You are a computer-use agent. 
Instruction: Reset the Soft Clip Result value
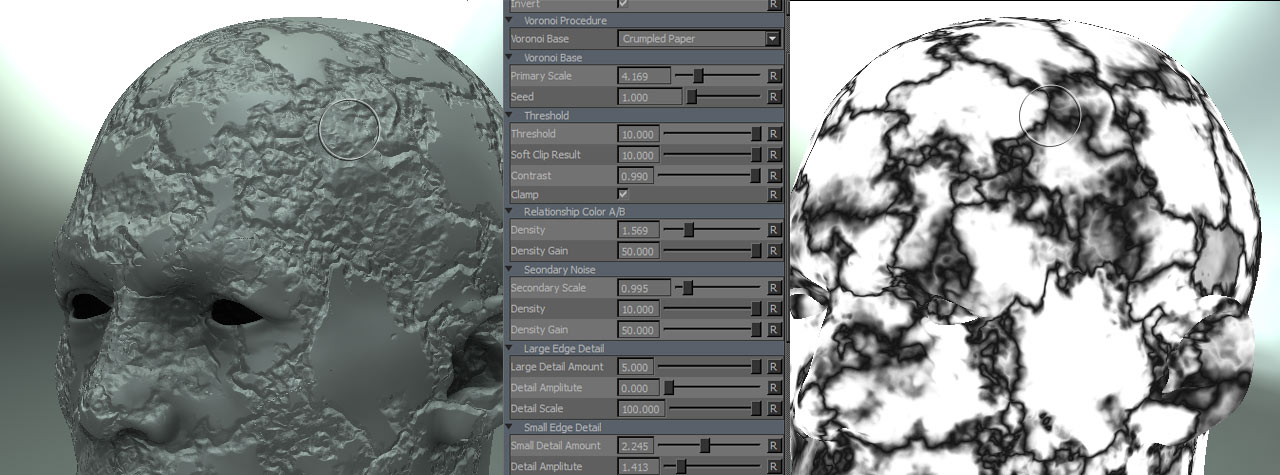(x=773, y=155)
